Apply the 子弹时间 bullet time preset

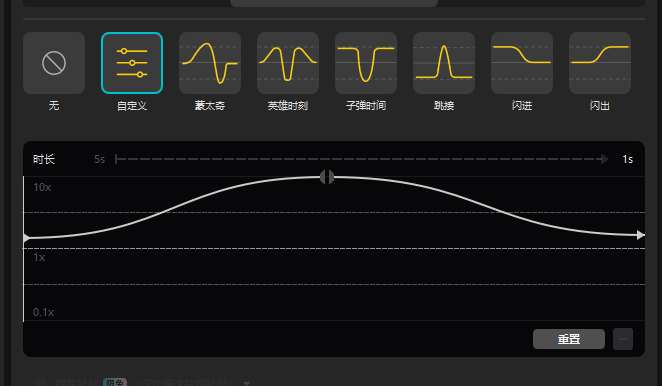[x=366, y=63]
